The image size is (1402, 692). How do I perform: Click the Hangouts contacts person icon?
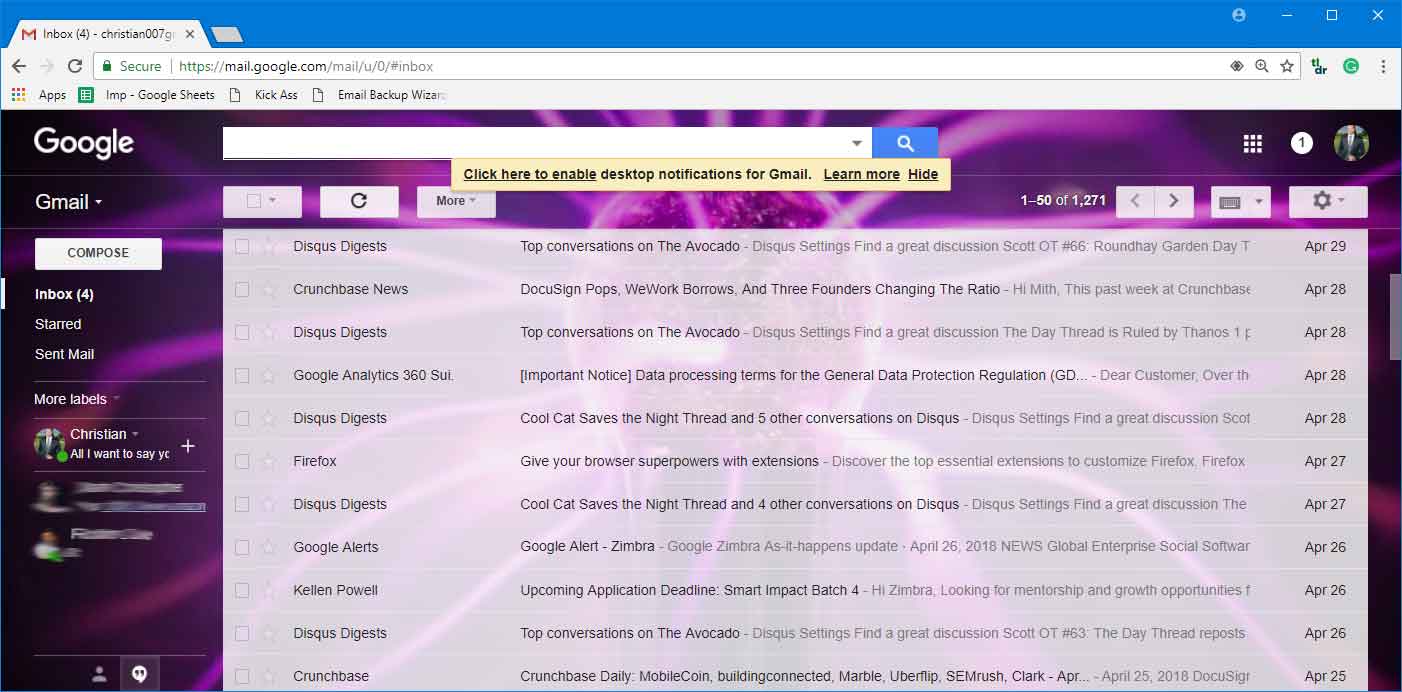(x=99, y=674)
